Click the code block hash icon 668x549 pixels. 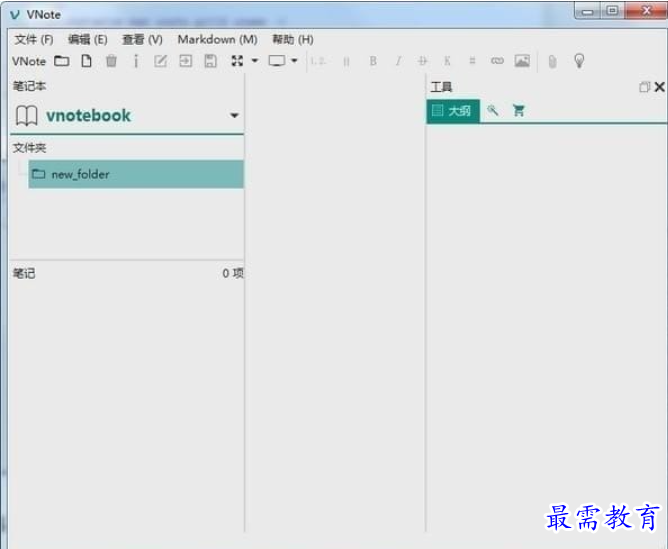pos(472,61)
